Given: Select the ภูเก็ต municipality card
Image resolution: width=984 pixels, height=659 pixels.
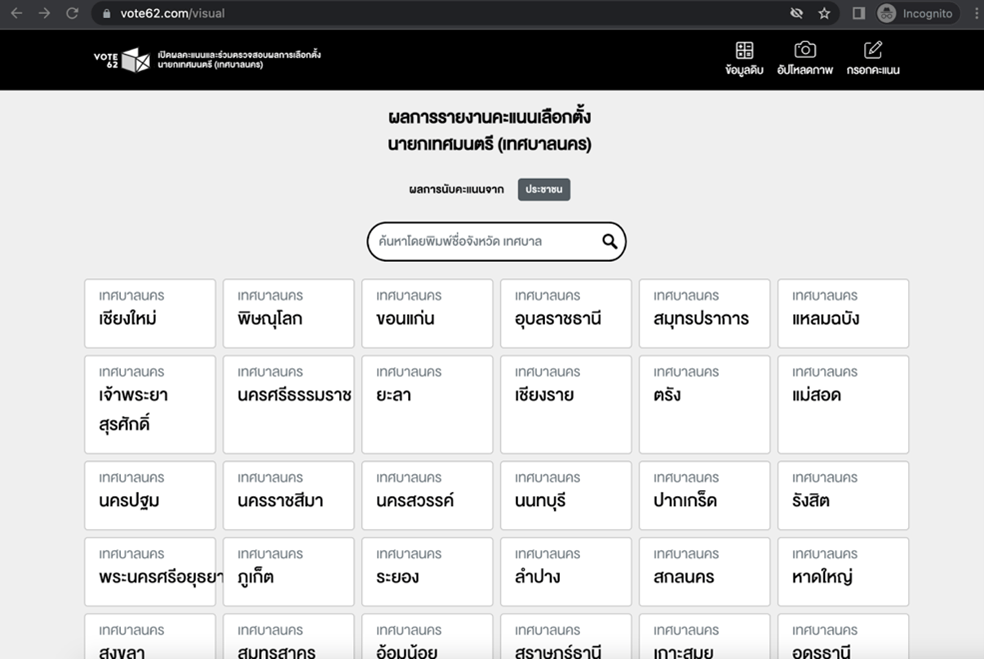Looking at the screenshot, I should [288, 571].
